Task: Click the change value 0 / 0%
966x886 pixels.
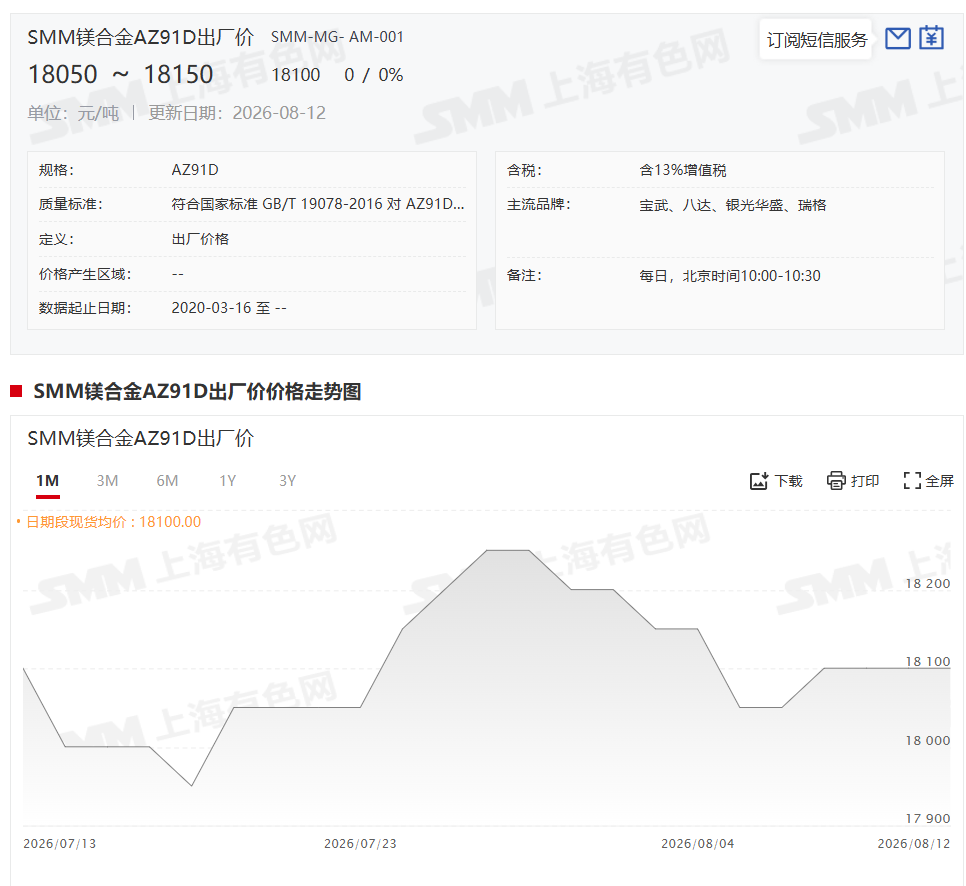Action: point(373,75)
